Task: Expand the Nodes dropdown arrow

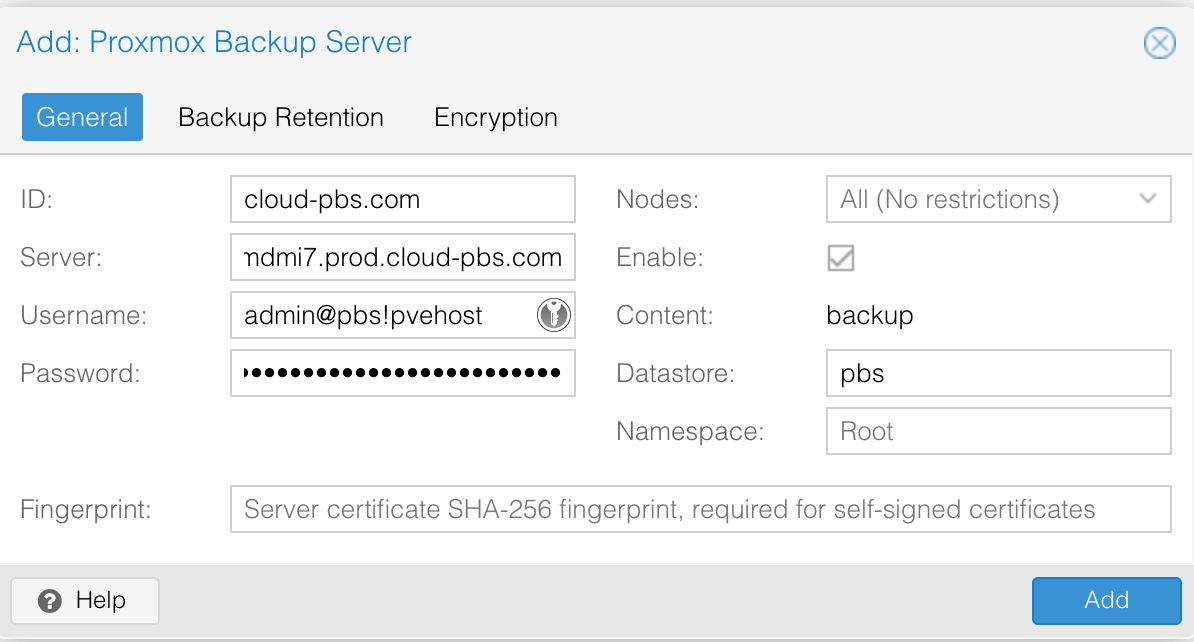Action: (1148, 199)
